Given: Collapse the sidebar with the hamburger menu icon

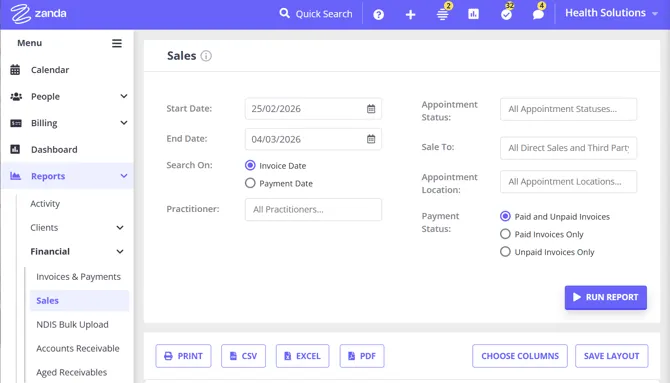Looking at the screenshot, I should tap(117, 43).
